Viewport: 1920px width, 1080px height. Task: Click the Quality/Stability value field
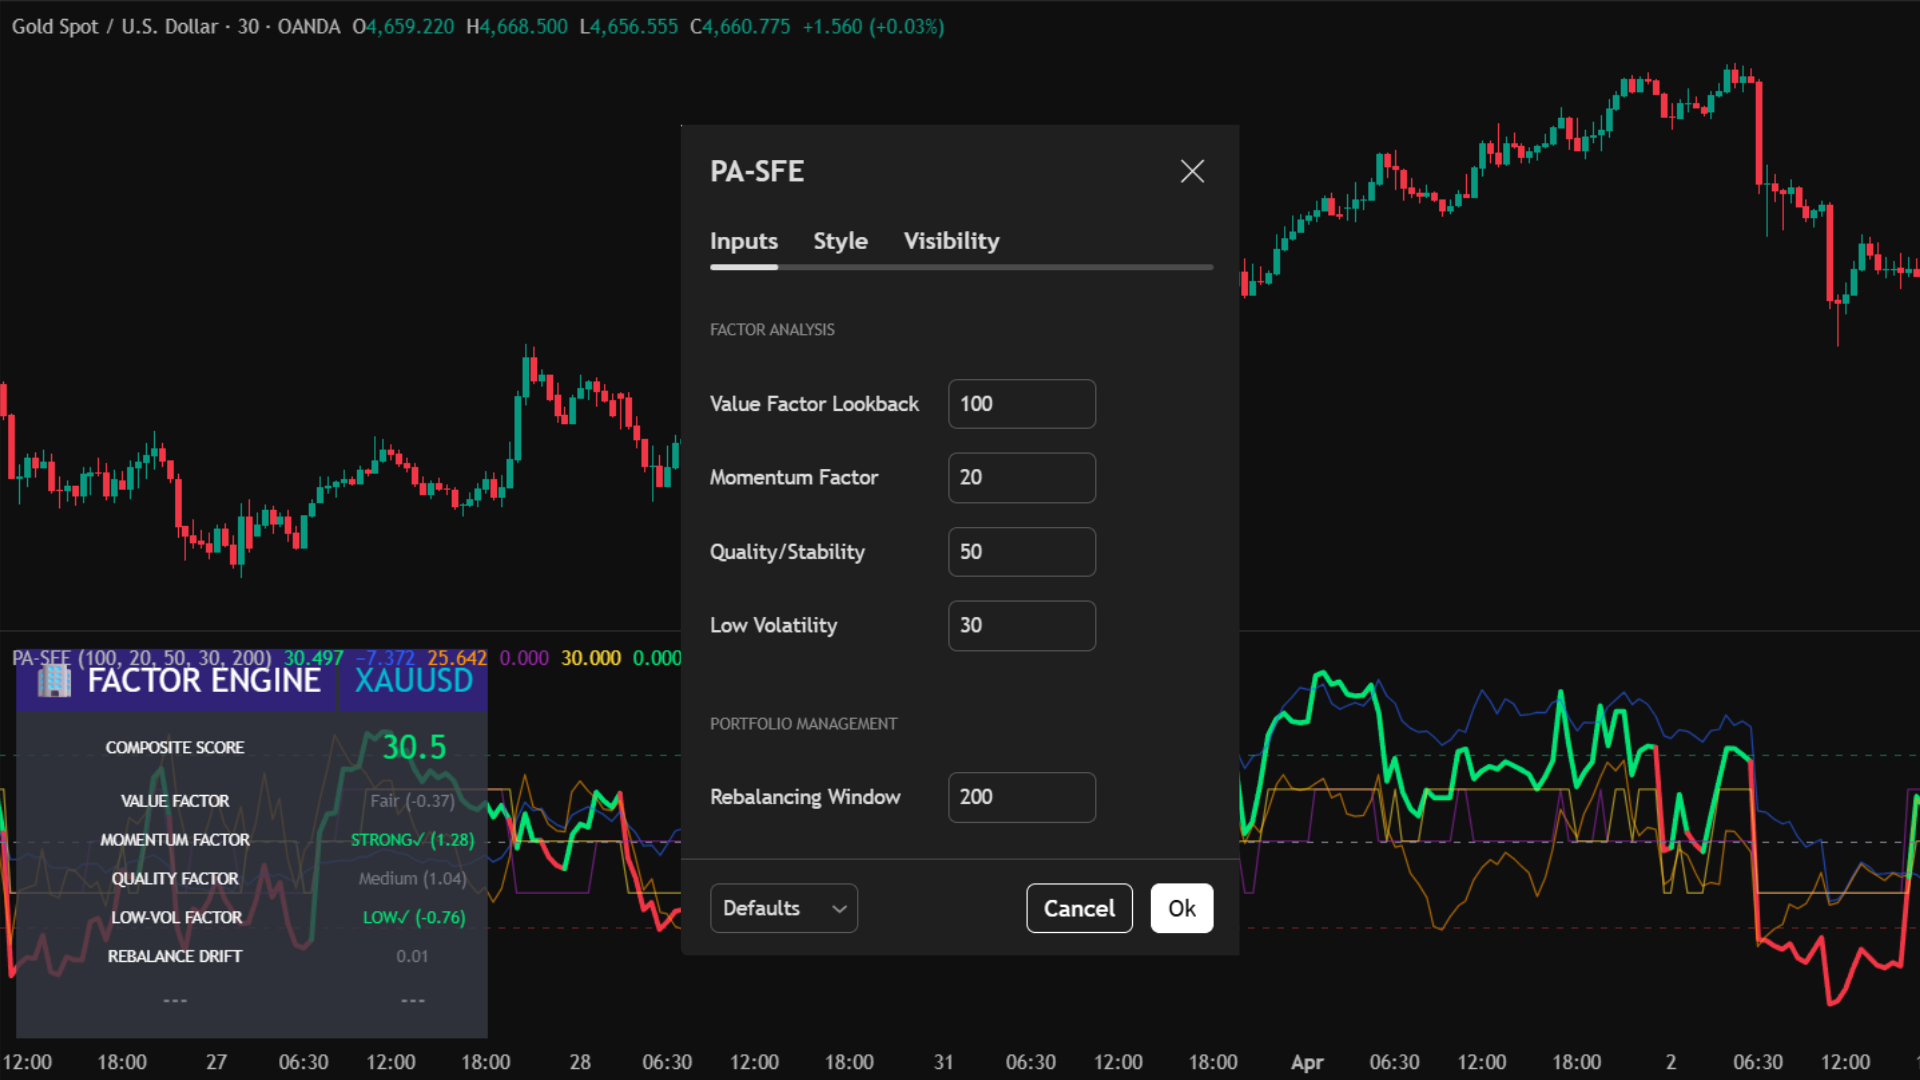(1021, 552)
